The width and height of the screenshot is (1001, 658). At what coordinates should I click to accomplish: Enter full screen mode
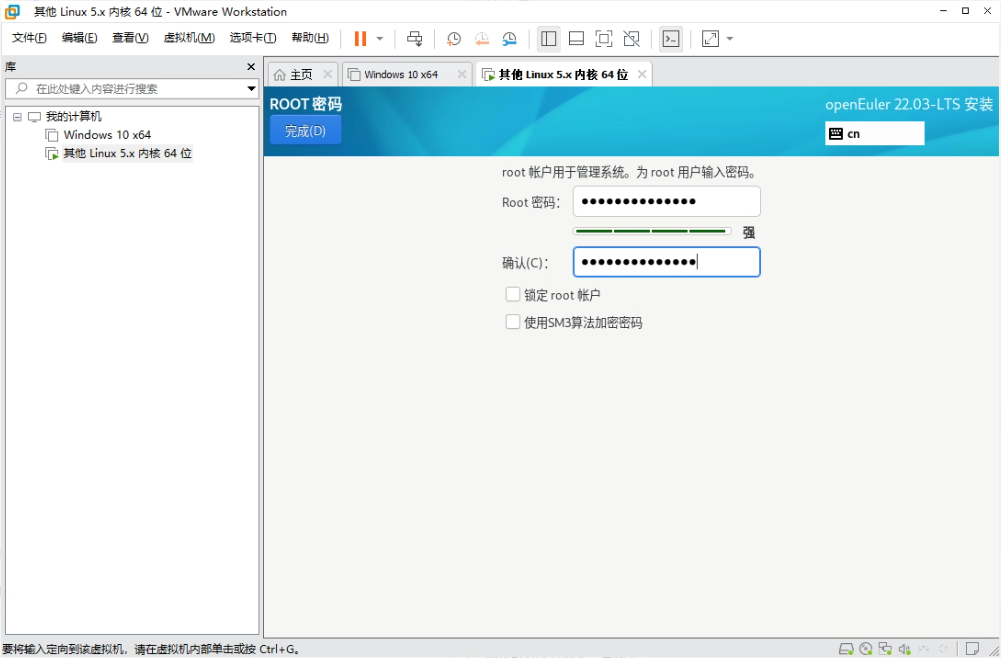coord(603,39)
